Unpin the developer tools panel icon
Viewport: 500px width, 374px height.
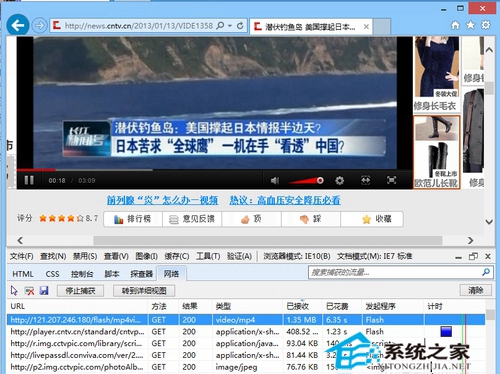coord(473,256)
